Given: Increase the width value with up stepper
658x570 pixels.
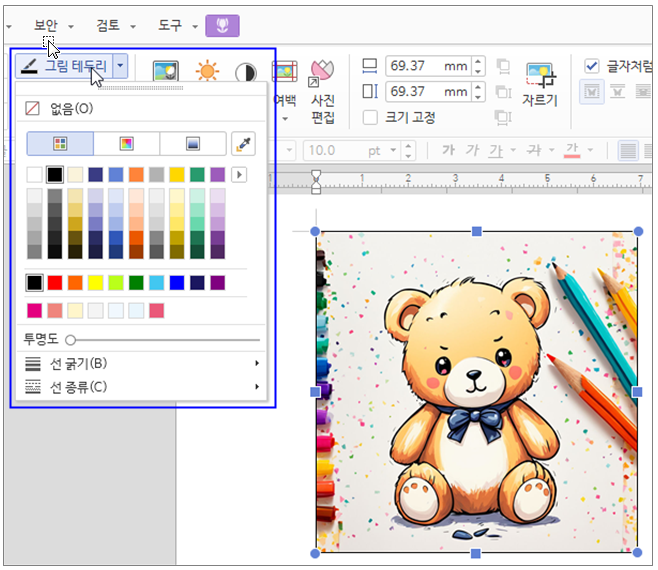Looking at the screenshot, I should (x=478, y=61).
